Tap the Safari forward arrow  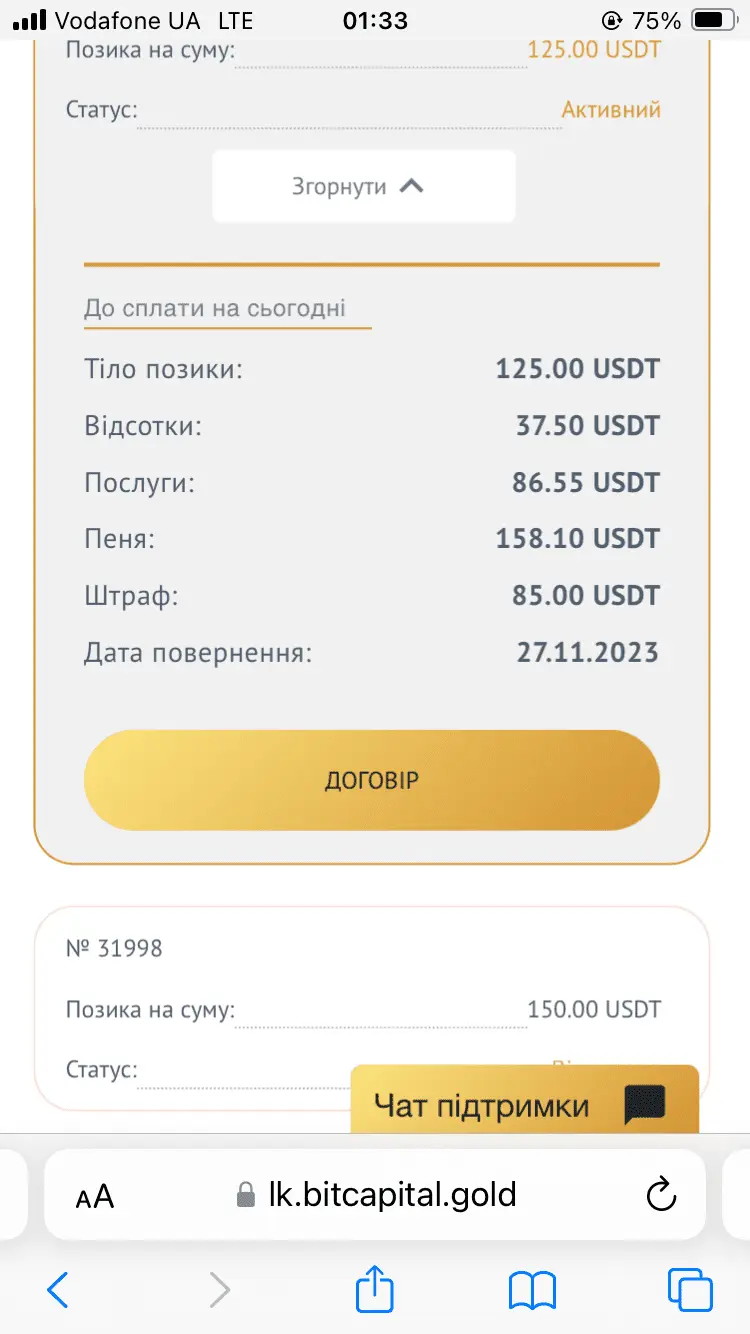pos(219,1291)
